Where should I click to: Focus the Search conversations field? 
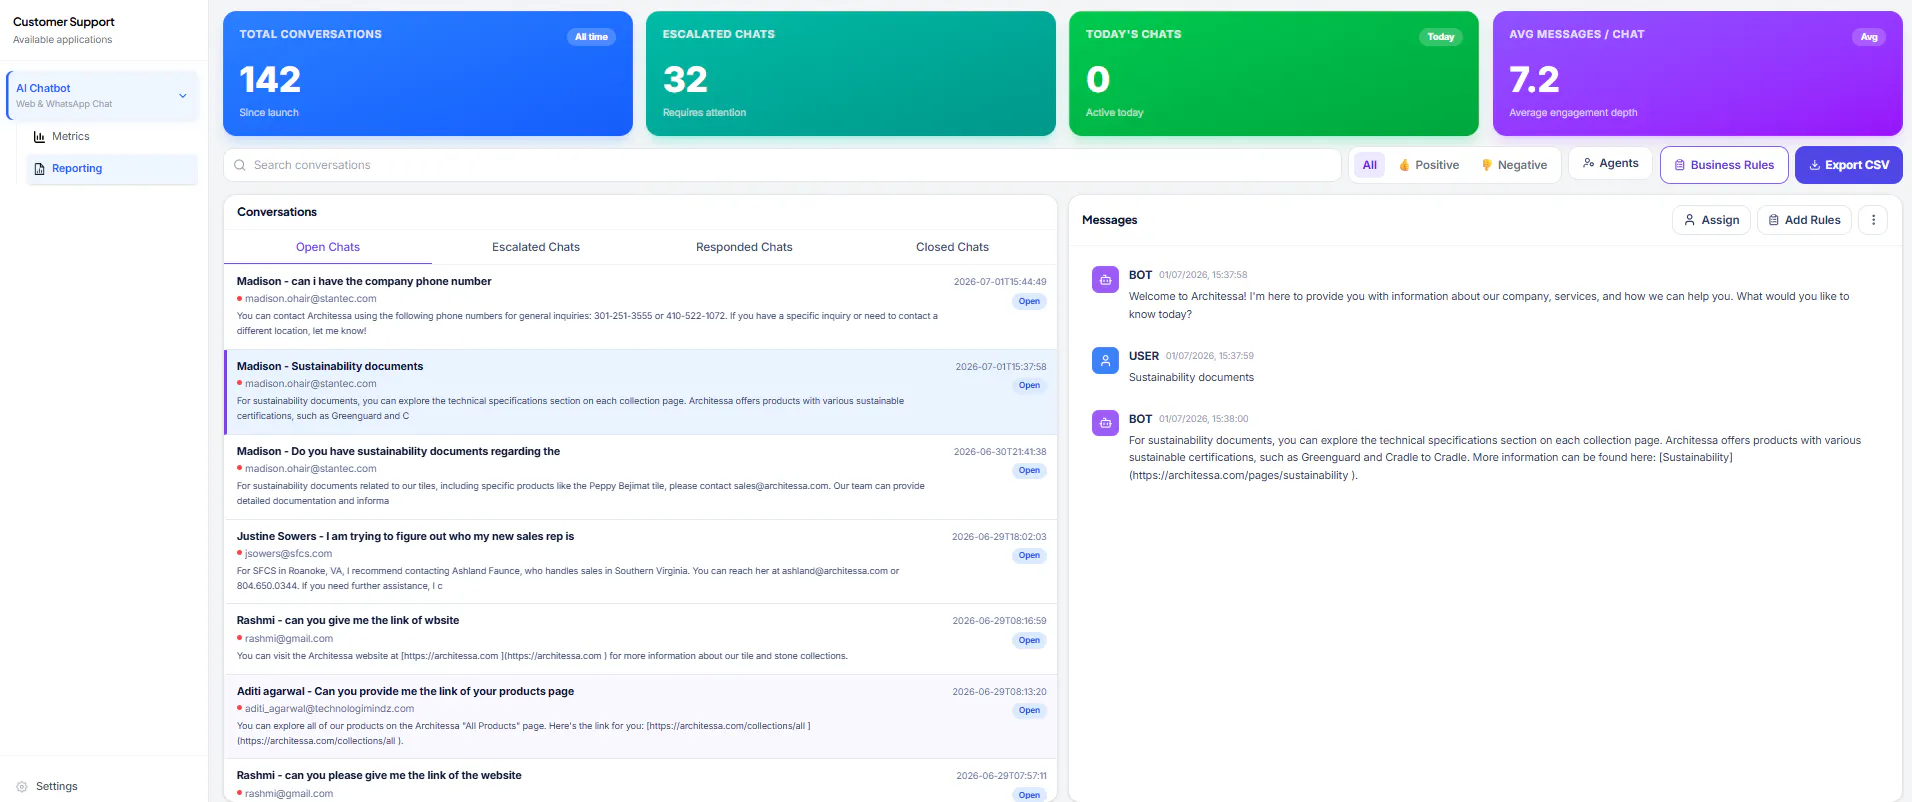[x=782, y=165]
